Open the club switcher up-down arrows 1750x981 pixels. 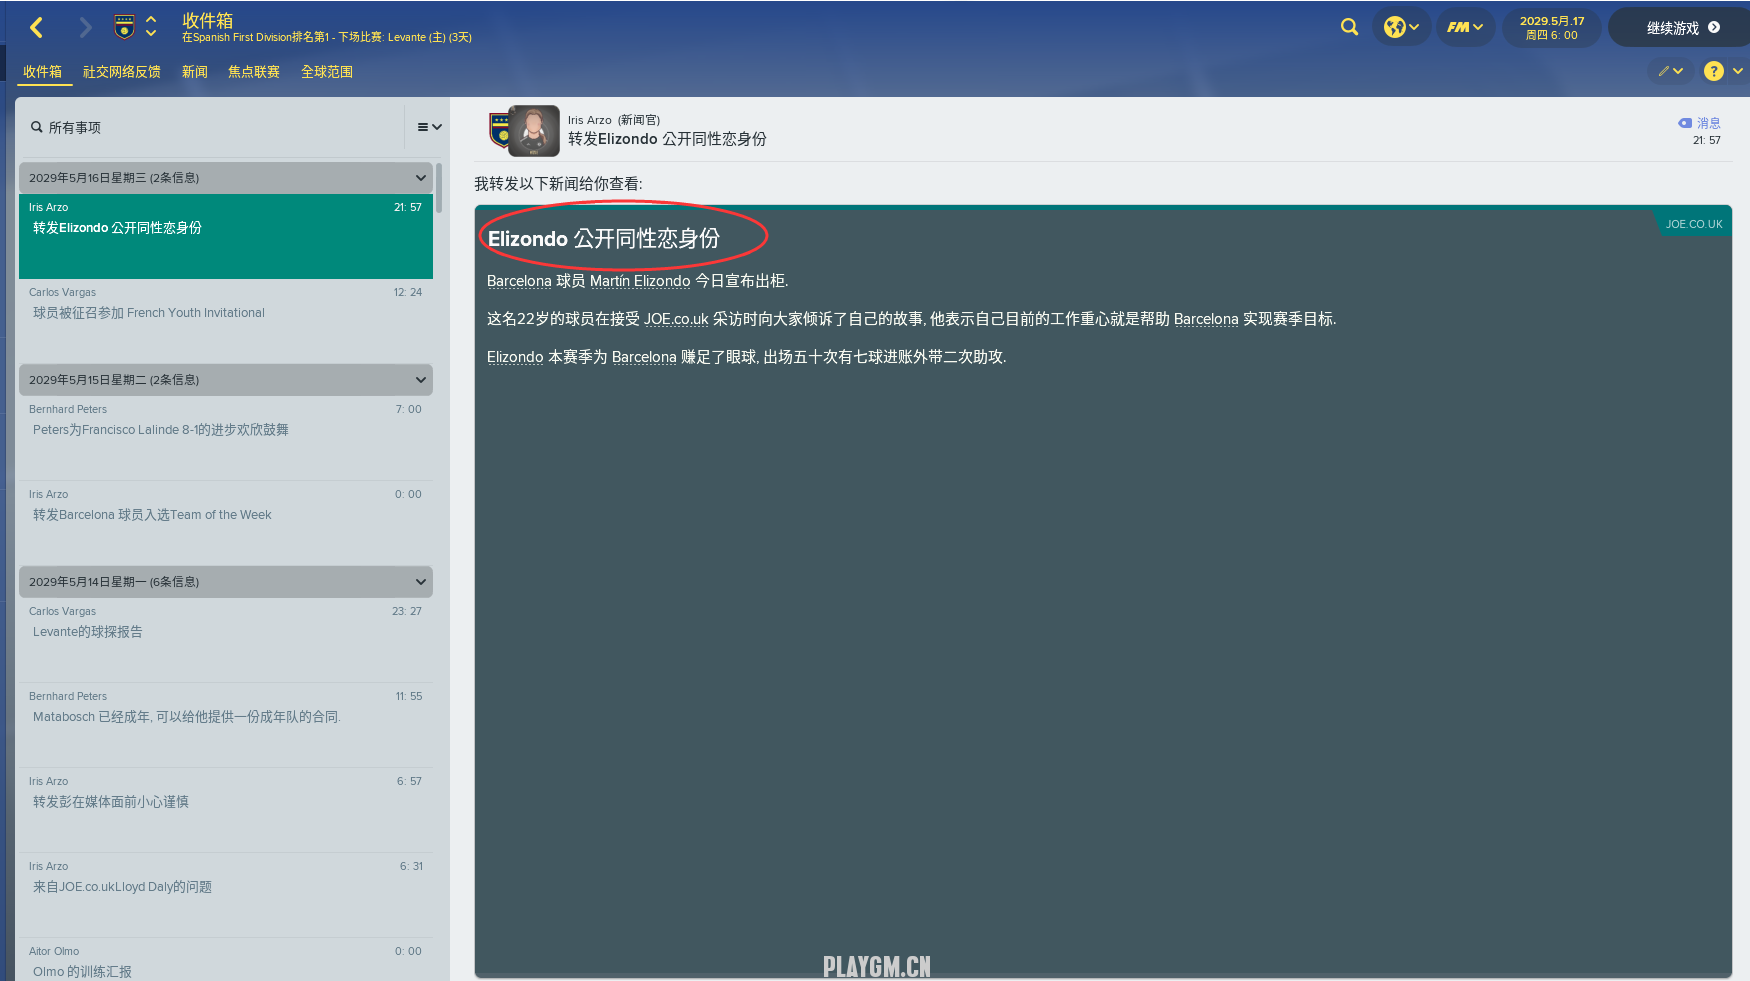(x=151, y=27)
